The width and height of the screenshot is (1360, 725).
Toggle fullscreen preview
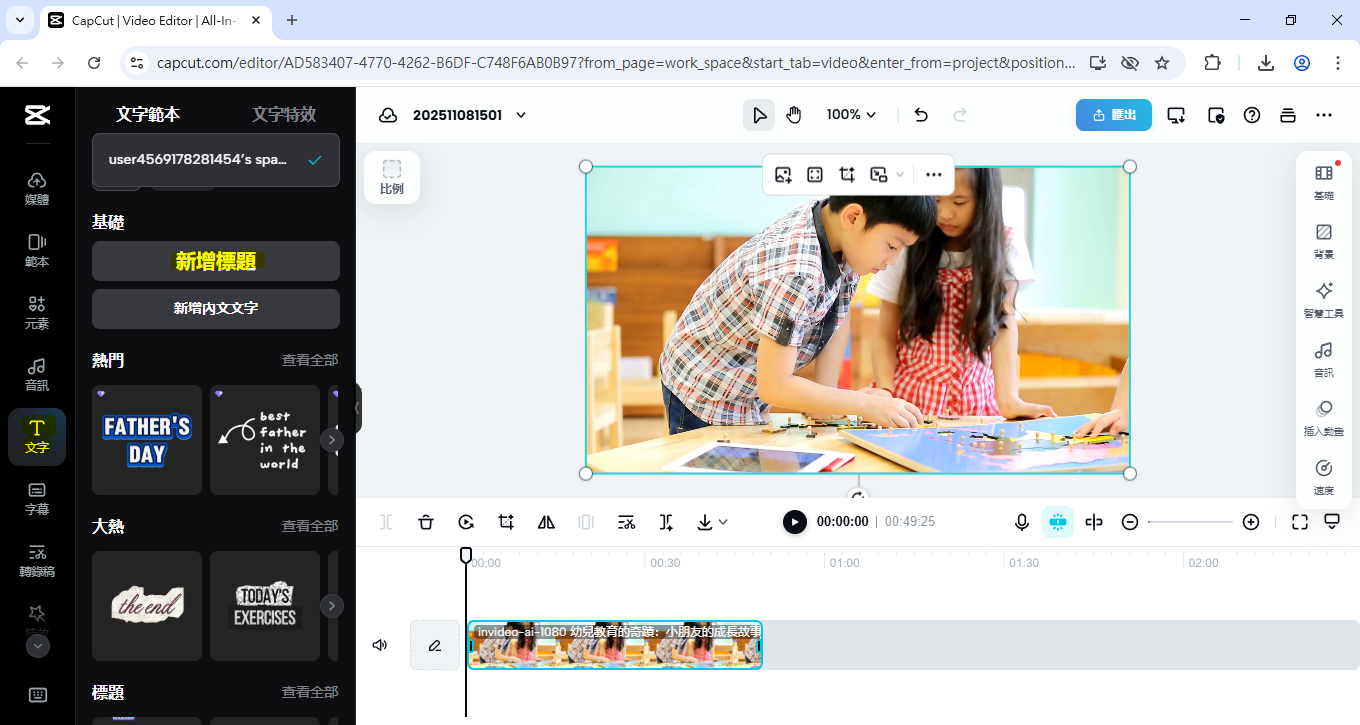click(1299, 522)
